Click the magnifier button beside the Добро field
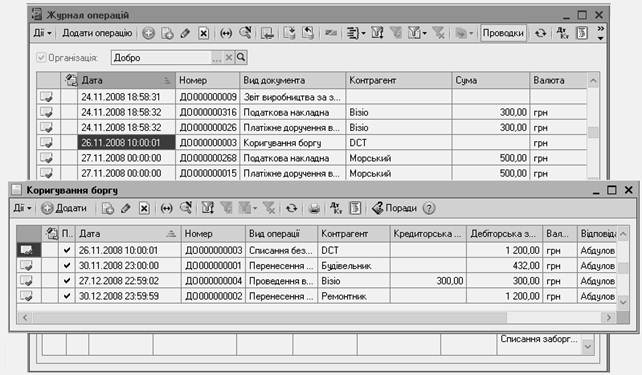 (x=241, y=57)
